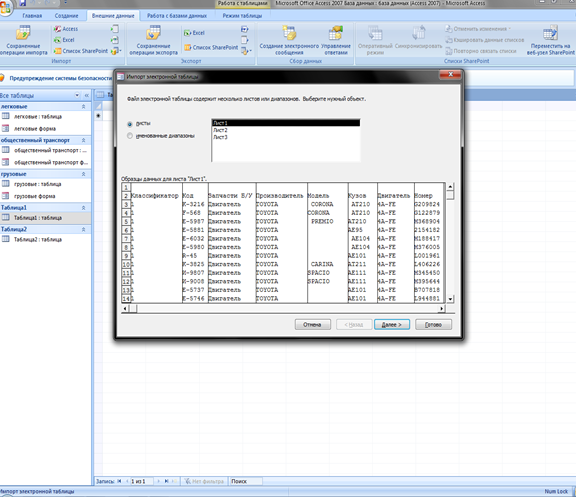Open the 'Внешние данные' ribbon tab
Screen dimensions: 576x497
point(113,16)
